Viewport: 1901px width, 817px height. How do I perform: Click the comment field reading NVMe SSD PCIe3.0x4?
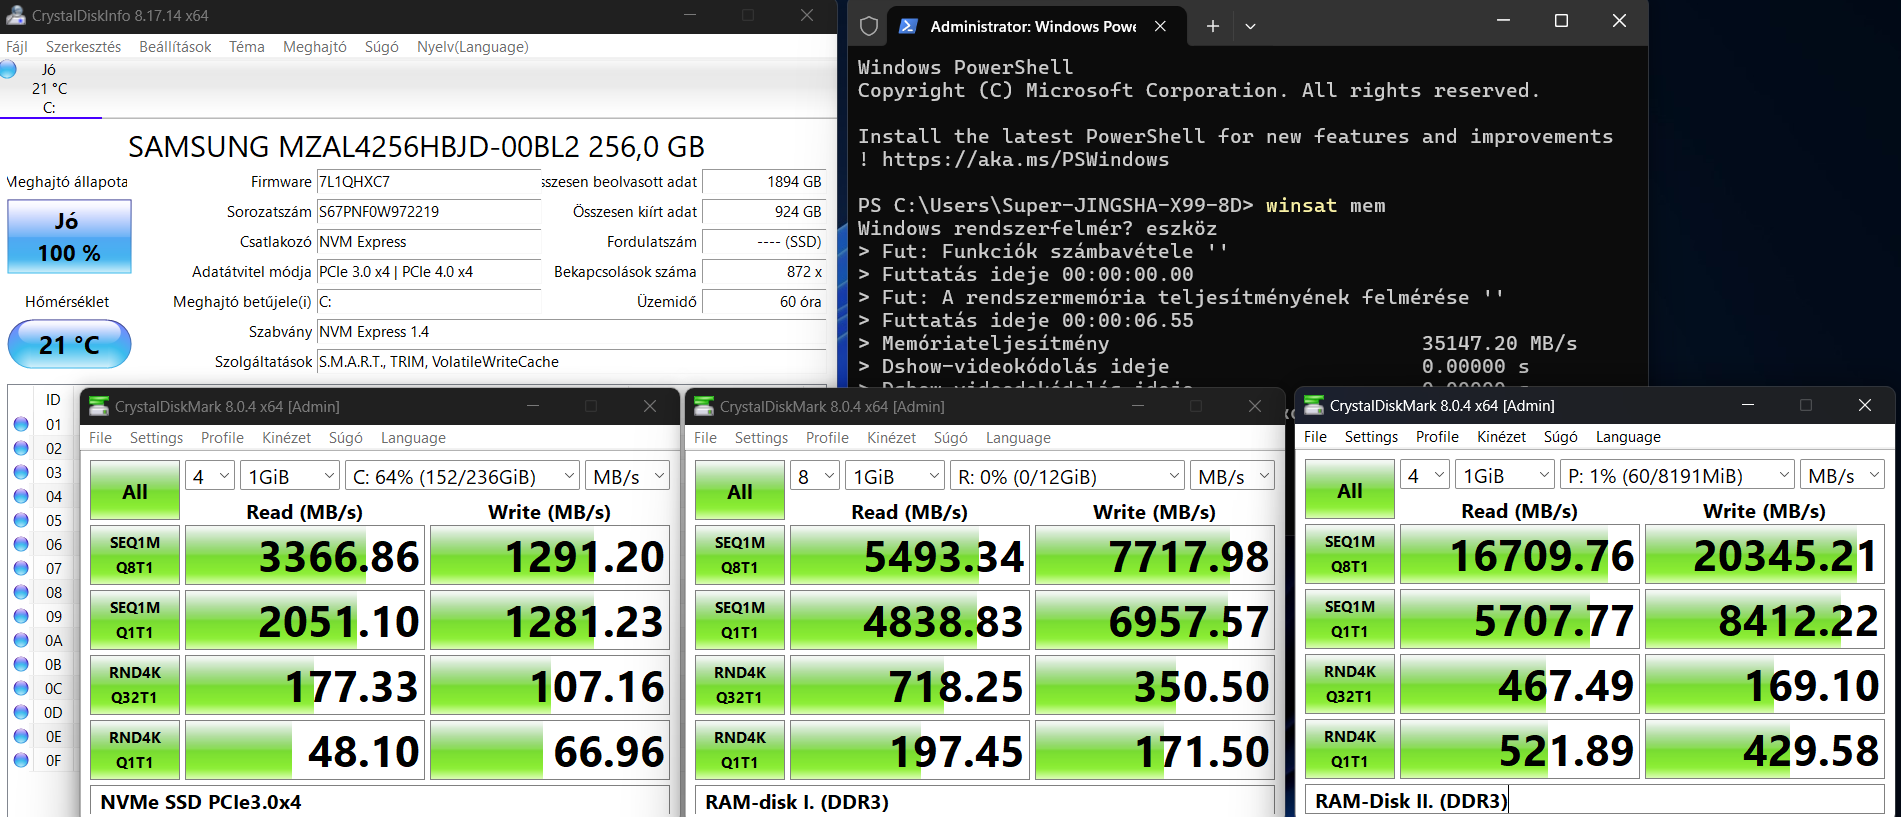point(380,802)
